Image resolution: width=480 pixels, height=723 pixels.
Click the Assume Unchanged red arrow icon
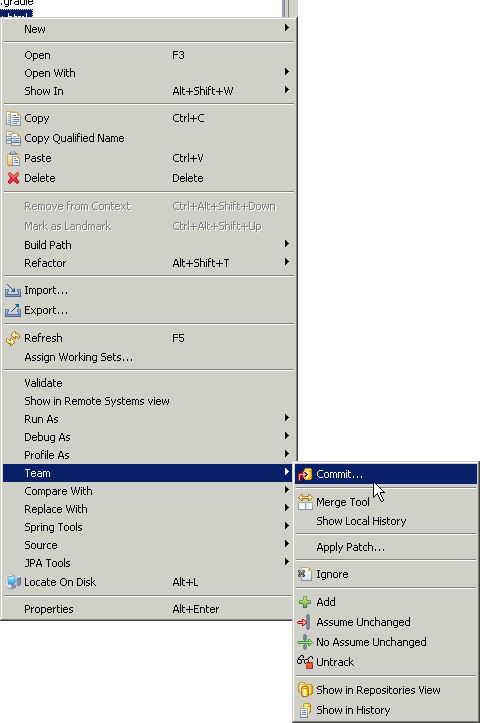coord(304,622)
